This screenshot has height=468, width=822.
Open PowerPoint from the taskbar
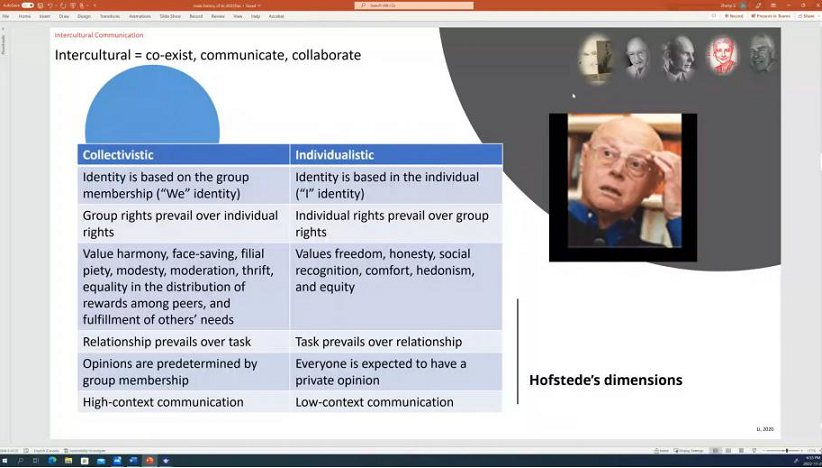coord(150,461)
